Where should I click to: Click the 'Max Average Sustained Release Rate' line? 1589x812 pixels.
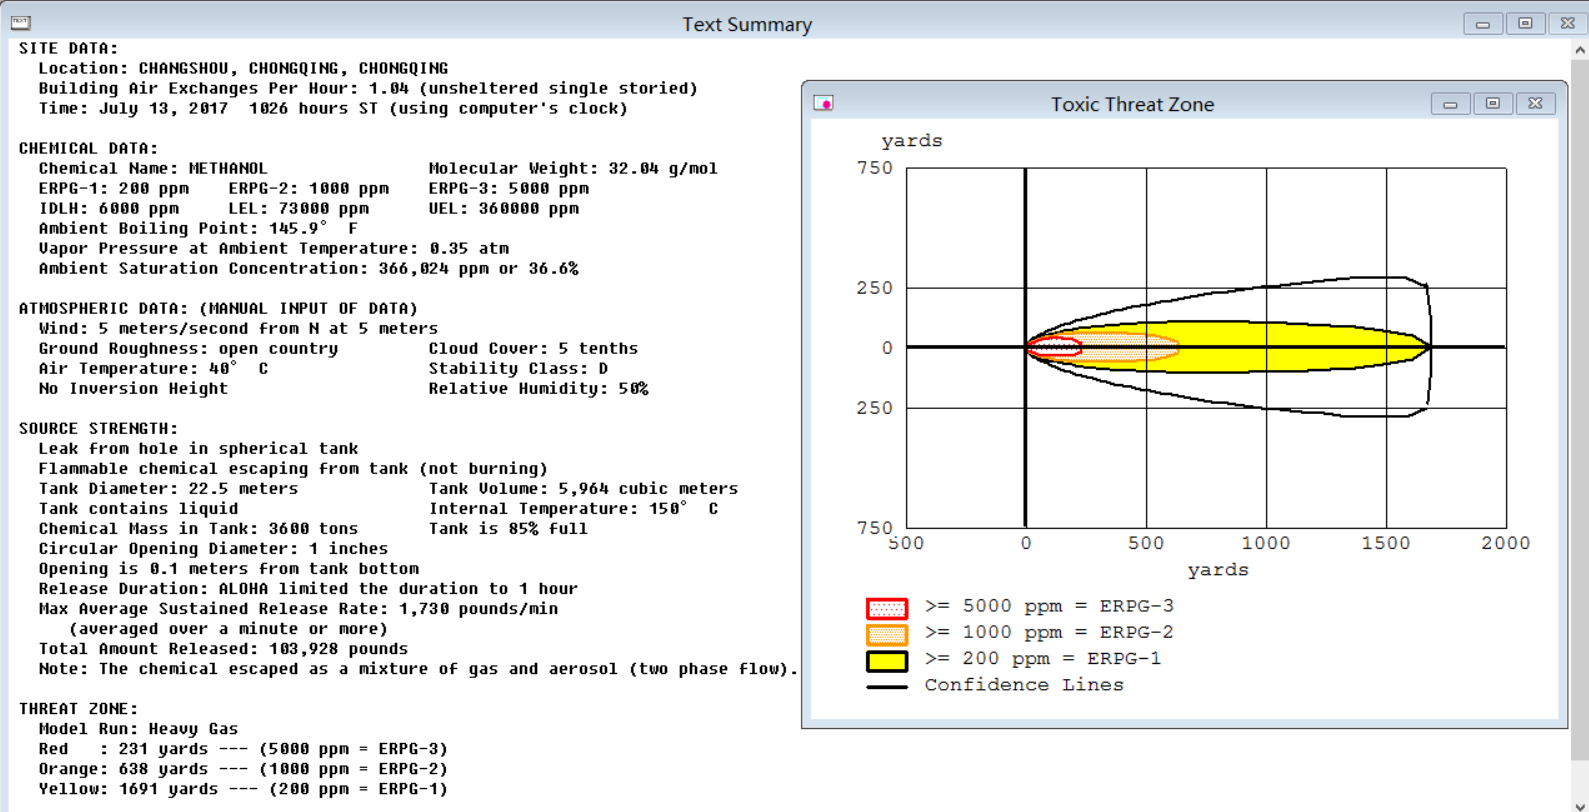[298, 608]
